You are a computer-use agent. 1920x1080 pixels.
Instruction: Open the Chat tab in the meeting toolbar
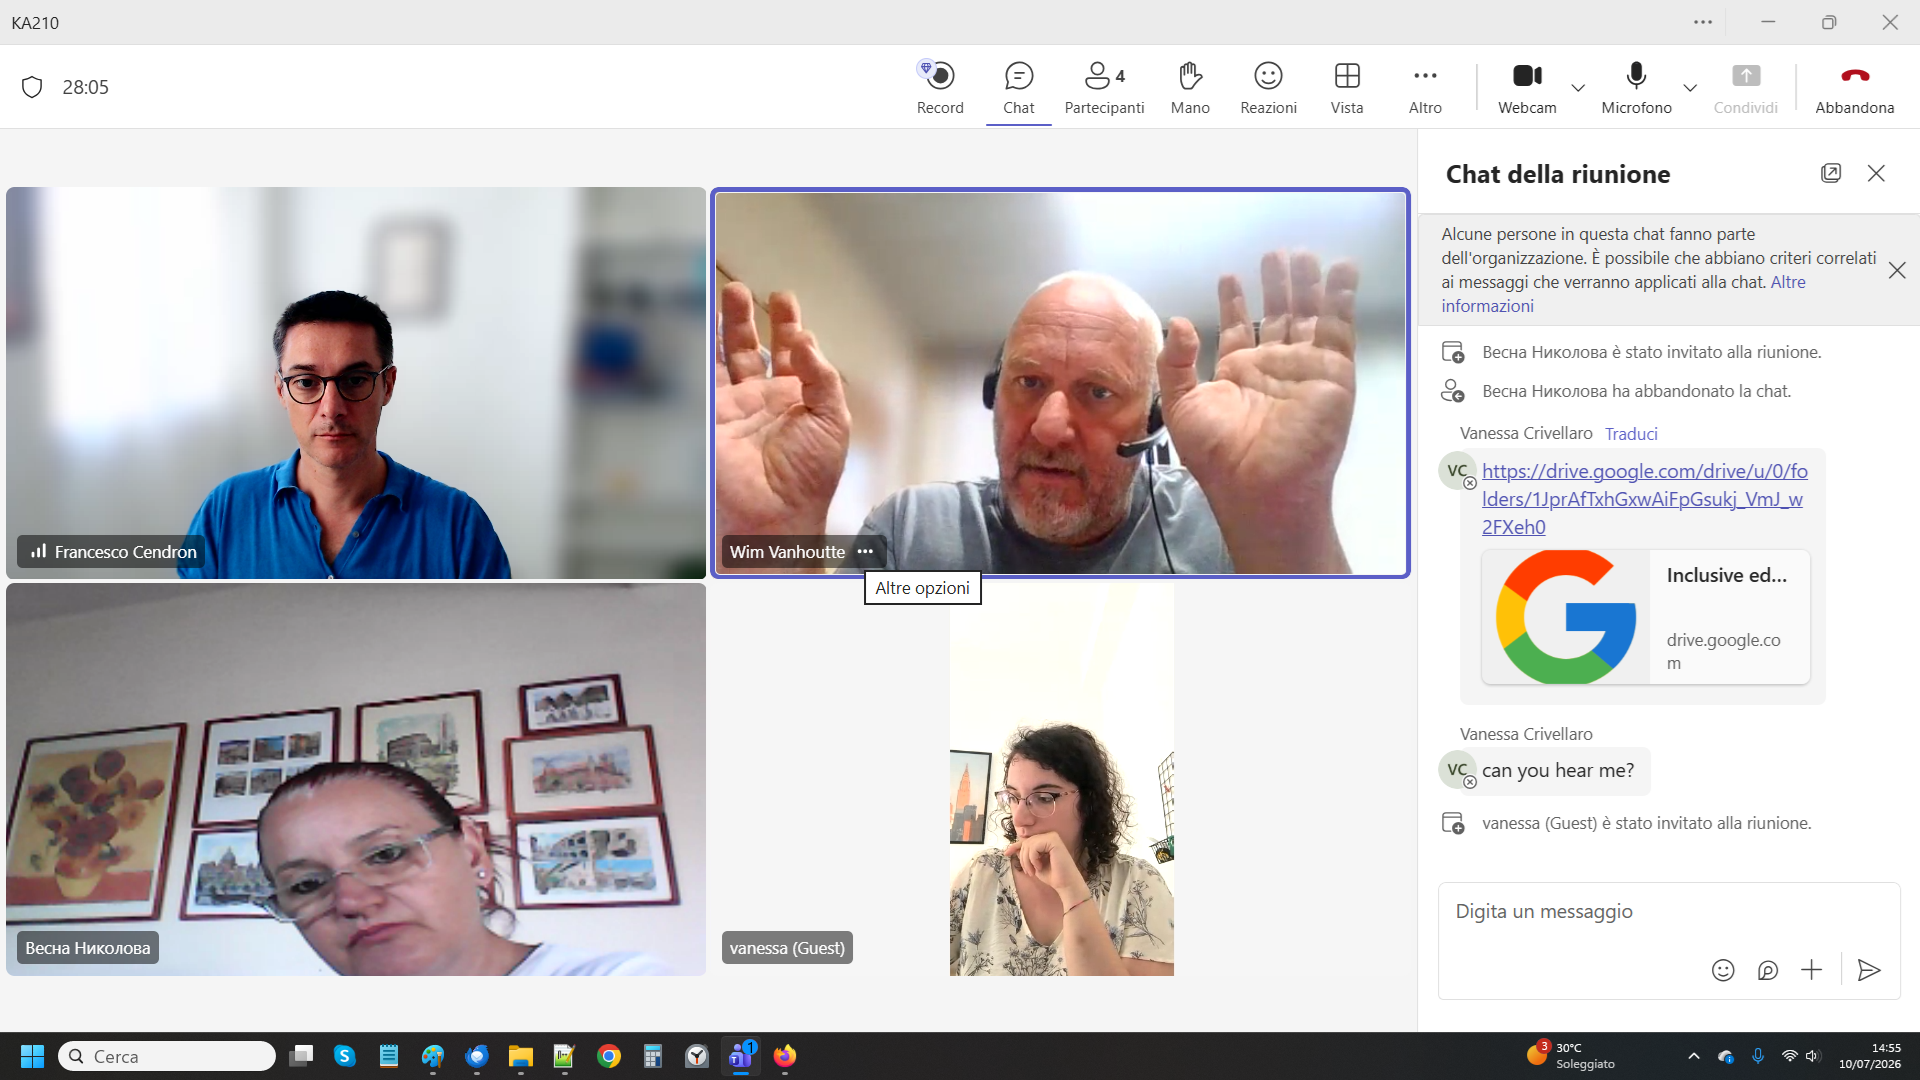coord(1018,87)
